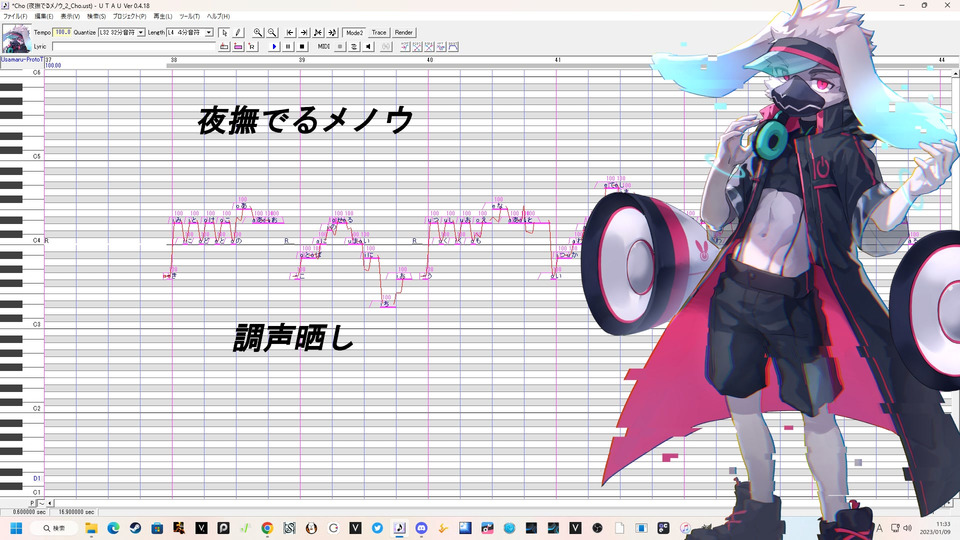Click the MIDI settings icon next to record
Viewport: 960px width, 540px height.
click(x=354, y=47)
